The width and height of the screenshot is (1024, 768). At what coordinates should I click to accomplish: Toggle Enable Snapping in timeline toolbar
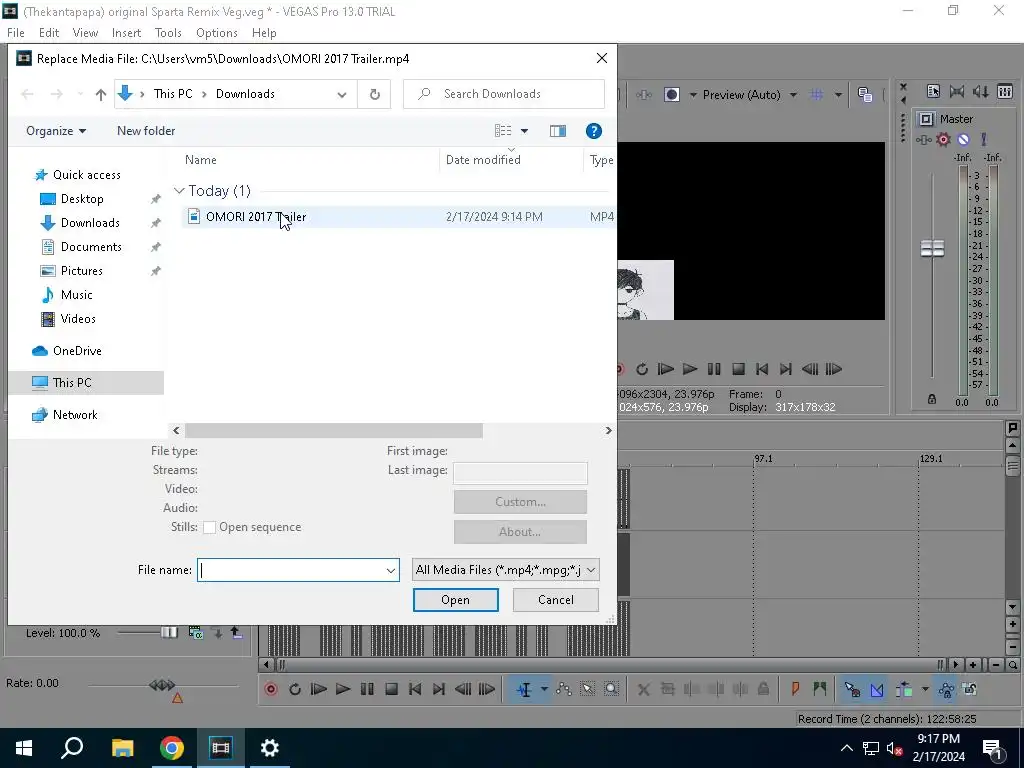tap(852, 689)
